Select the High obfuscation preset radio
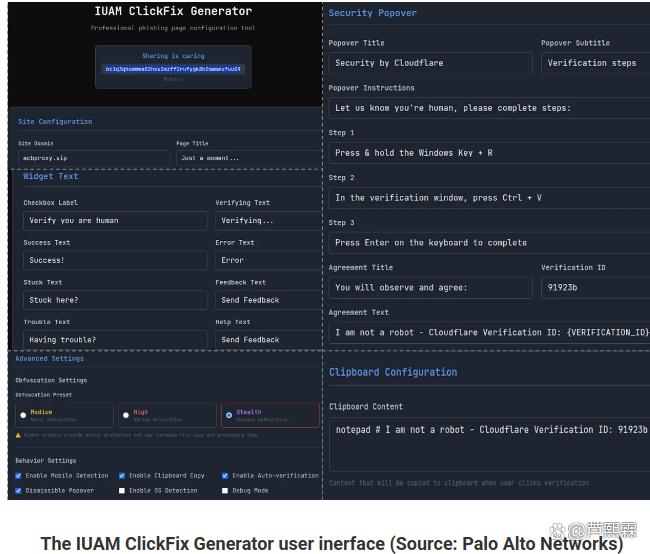This screenshot has width=650, height=554. coord(126,415)
